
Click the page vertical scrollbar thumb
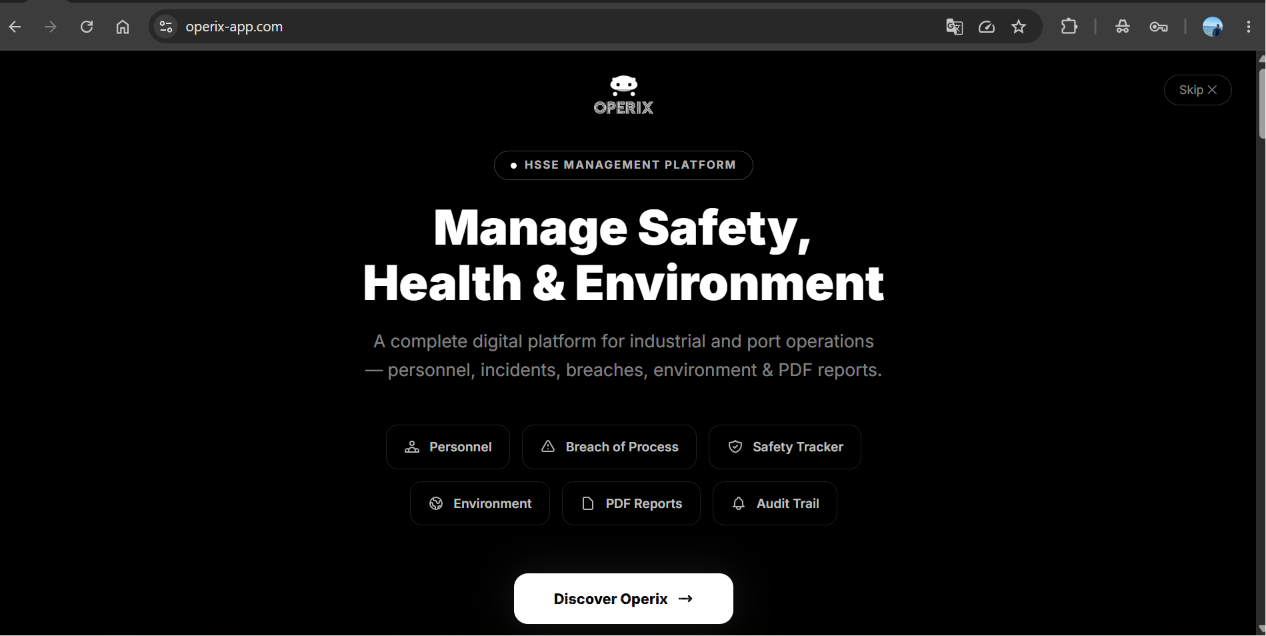1260,105
